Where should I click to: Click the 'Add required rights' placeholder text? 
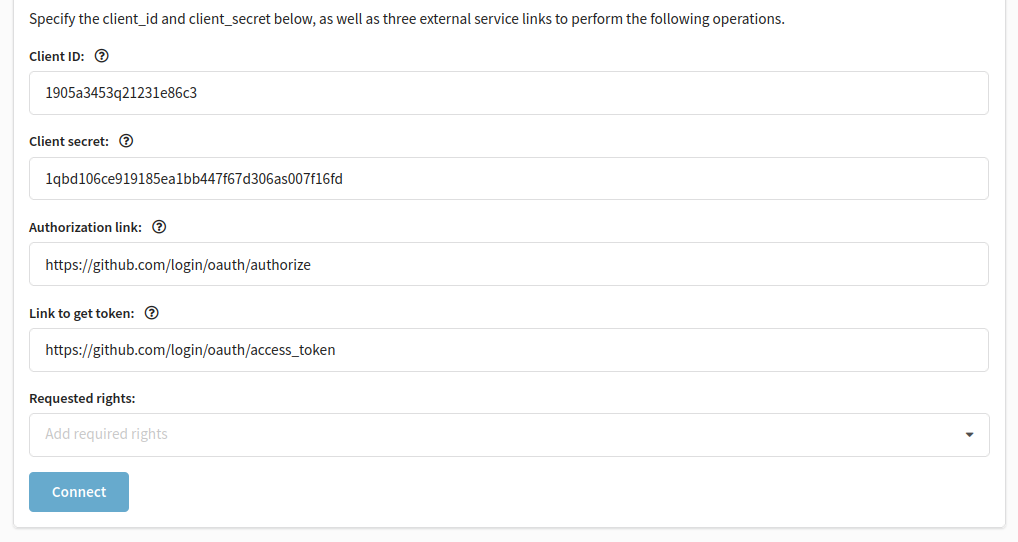point(106,434)
